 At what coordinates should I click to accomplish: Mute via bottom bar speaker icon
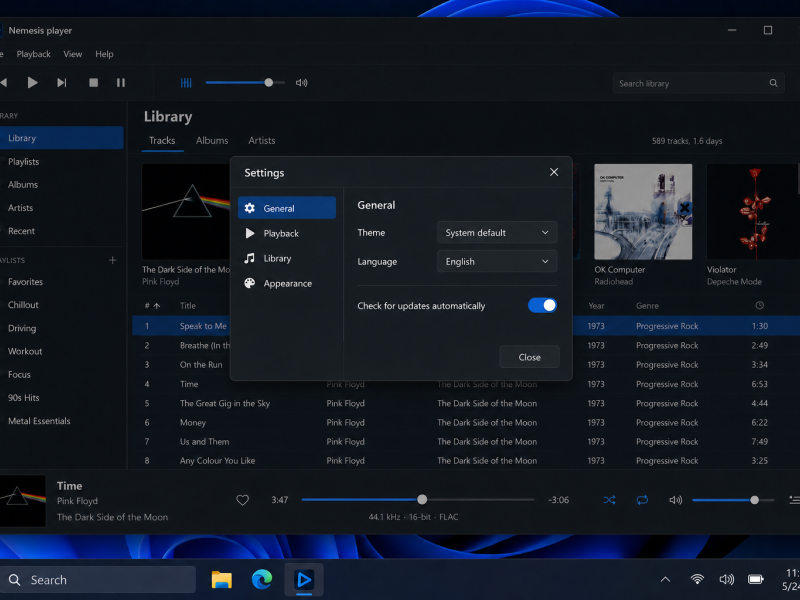tap(676, 500)
